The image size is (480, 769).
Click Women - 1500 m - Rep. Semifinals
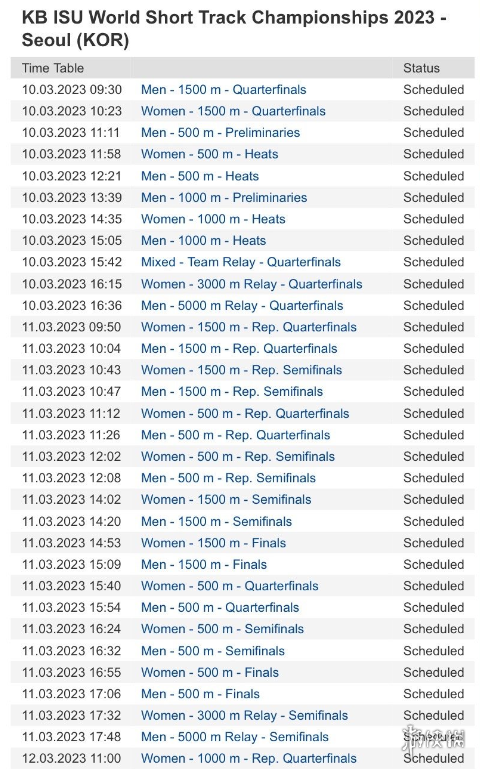[x=242, y=370]
